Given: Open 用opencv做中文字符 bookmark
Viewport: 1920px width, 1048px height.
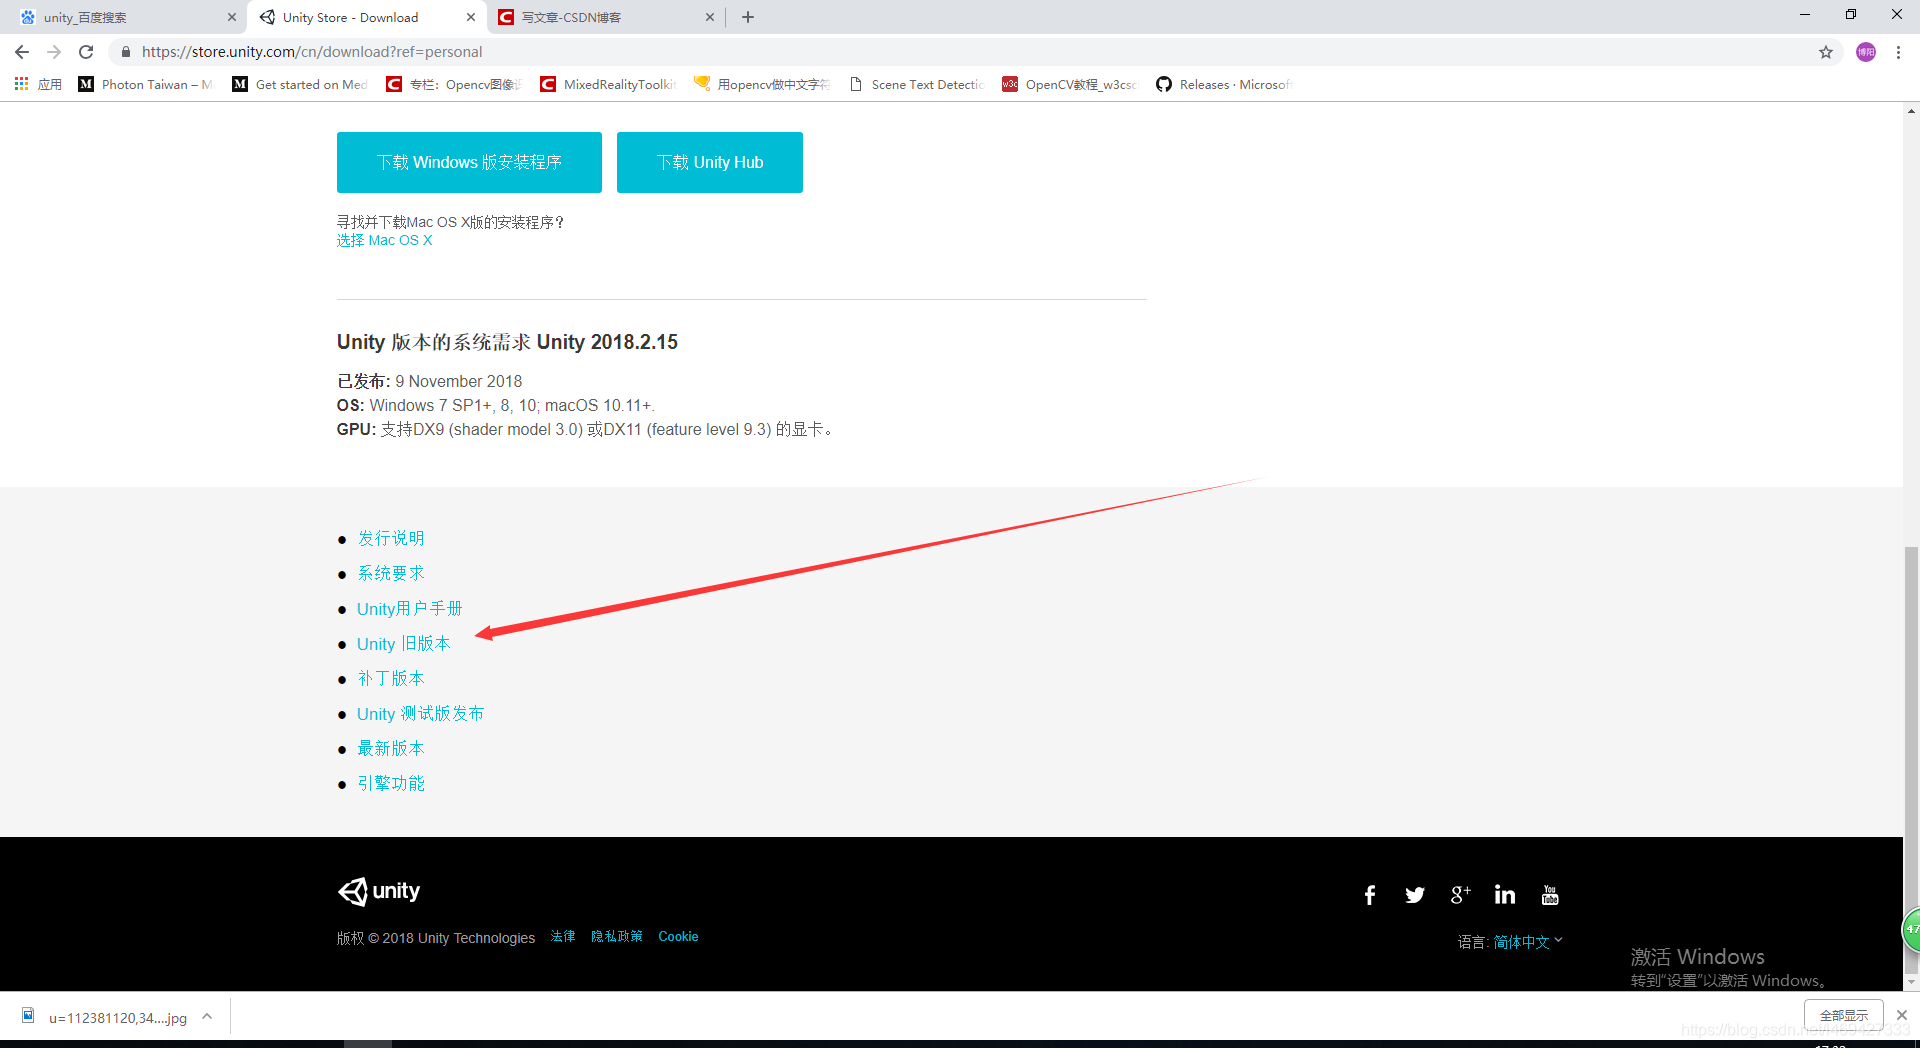Looking at the screenshot, I should click(762, 84).
